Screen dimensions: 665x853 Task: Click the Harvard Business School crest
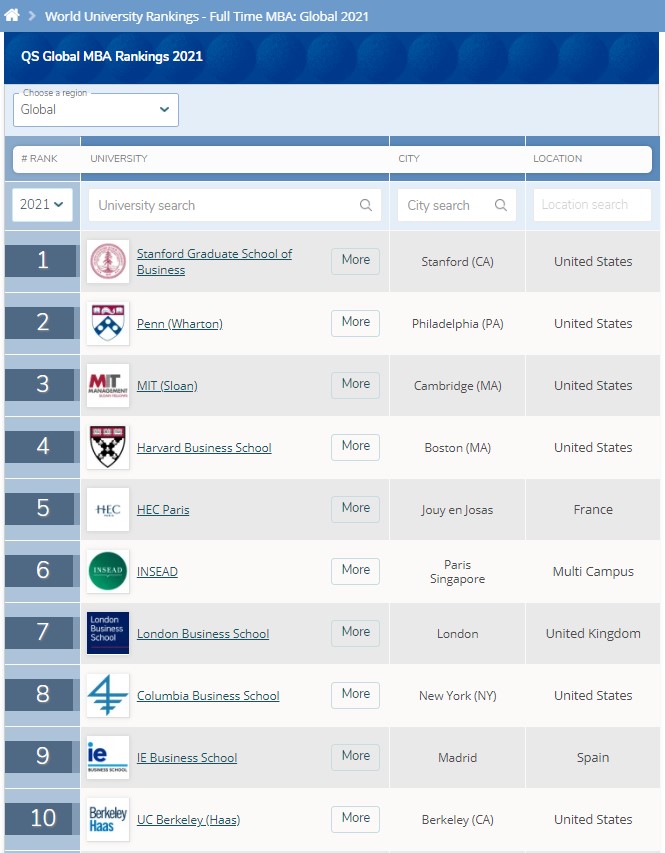pos(108,448)
